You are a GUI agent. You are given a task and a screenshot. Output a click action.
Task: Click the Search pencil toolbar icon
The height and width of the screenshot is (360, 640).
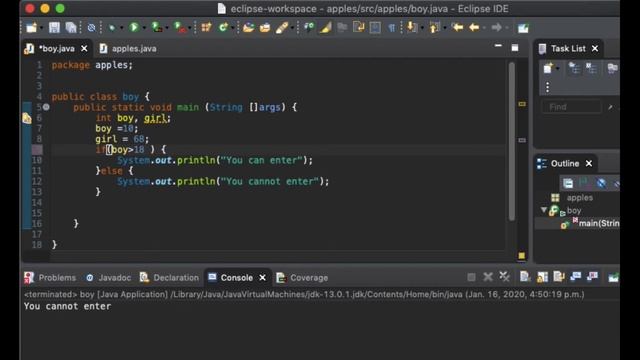pyautogui.click(x=282, y=28)
